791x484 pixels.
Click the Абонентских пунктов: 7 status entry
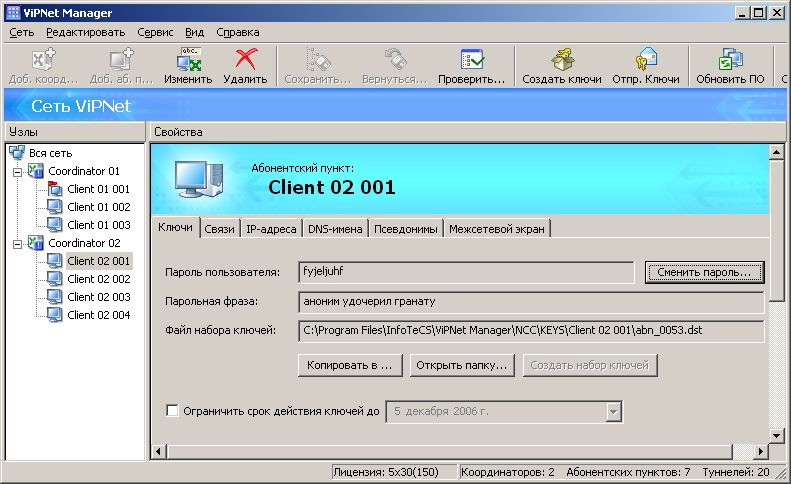tap(628, 472)
